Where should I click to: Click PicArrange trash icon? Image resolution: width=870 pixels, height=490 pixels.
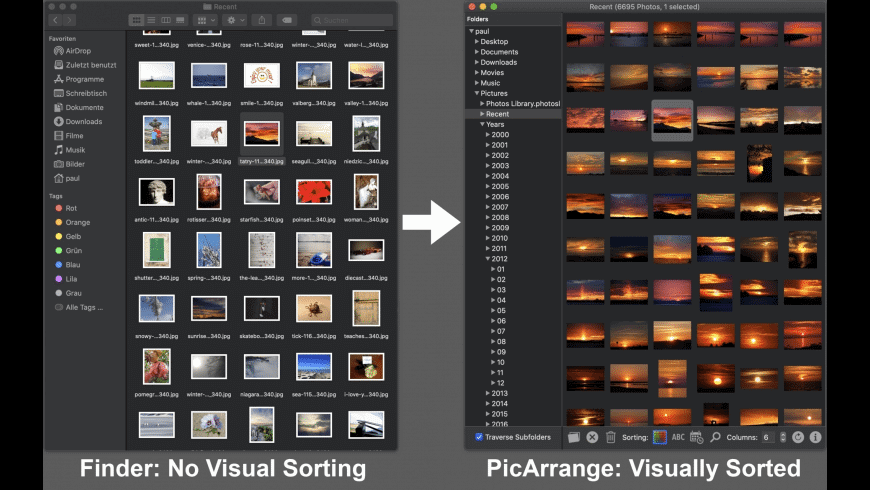(x=610, y=437)
